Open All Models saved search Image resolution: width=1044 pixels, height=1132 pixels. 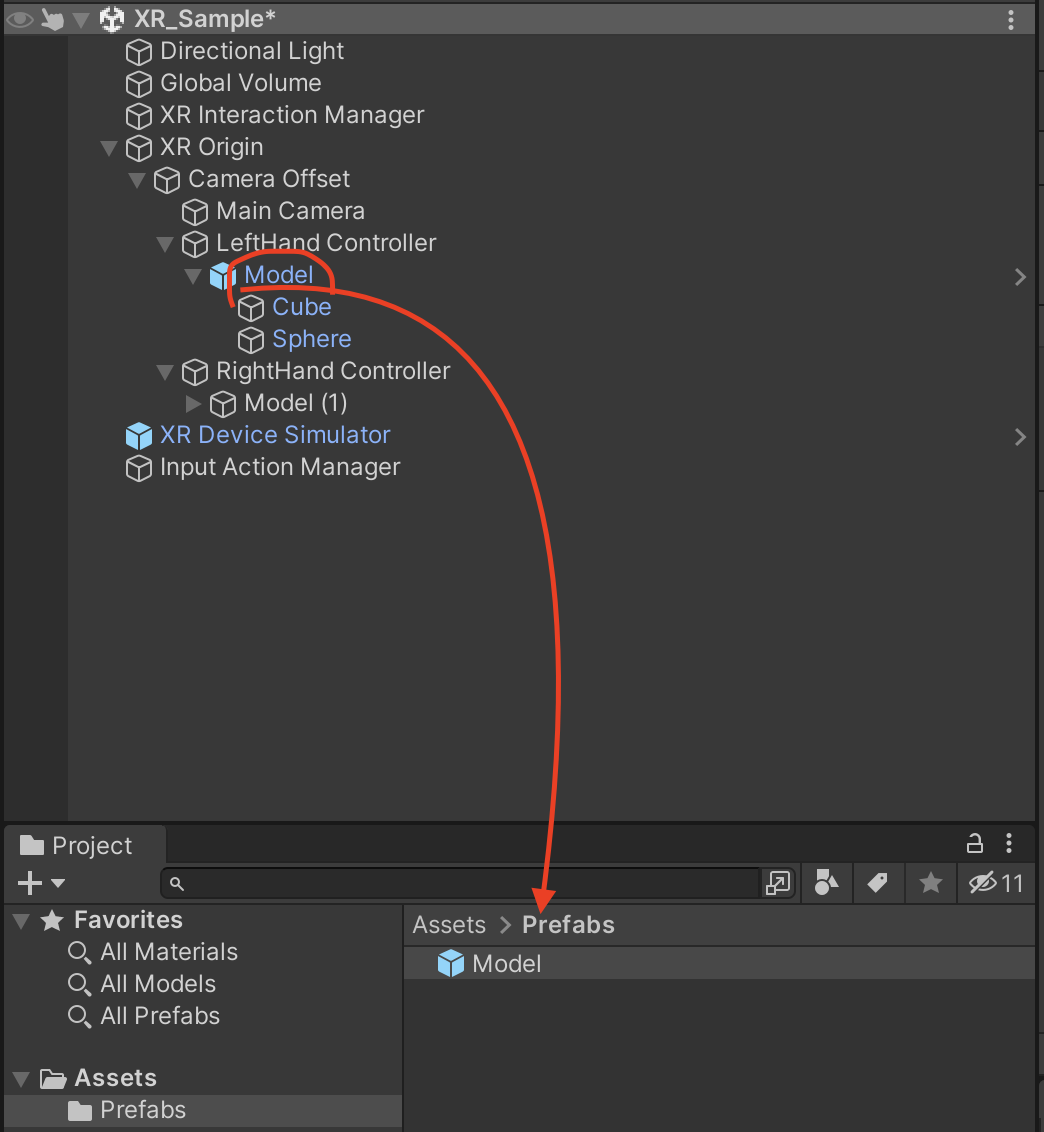pyautogui.click(x=158, y=984)
